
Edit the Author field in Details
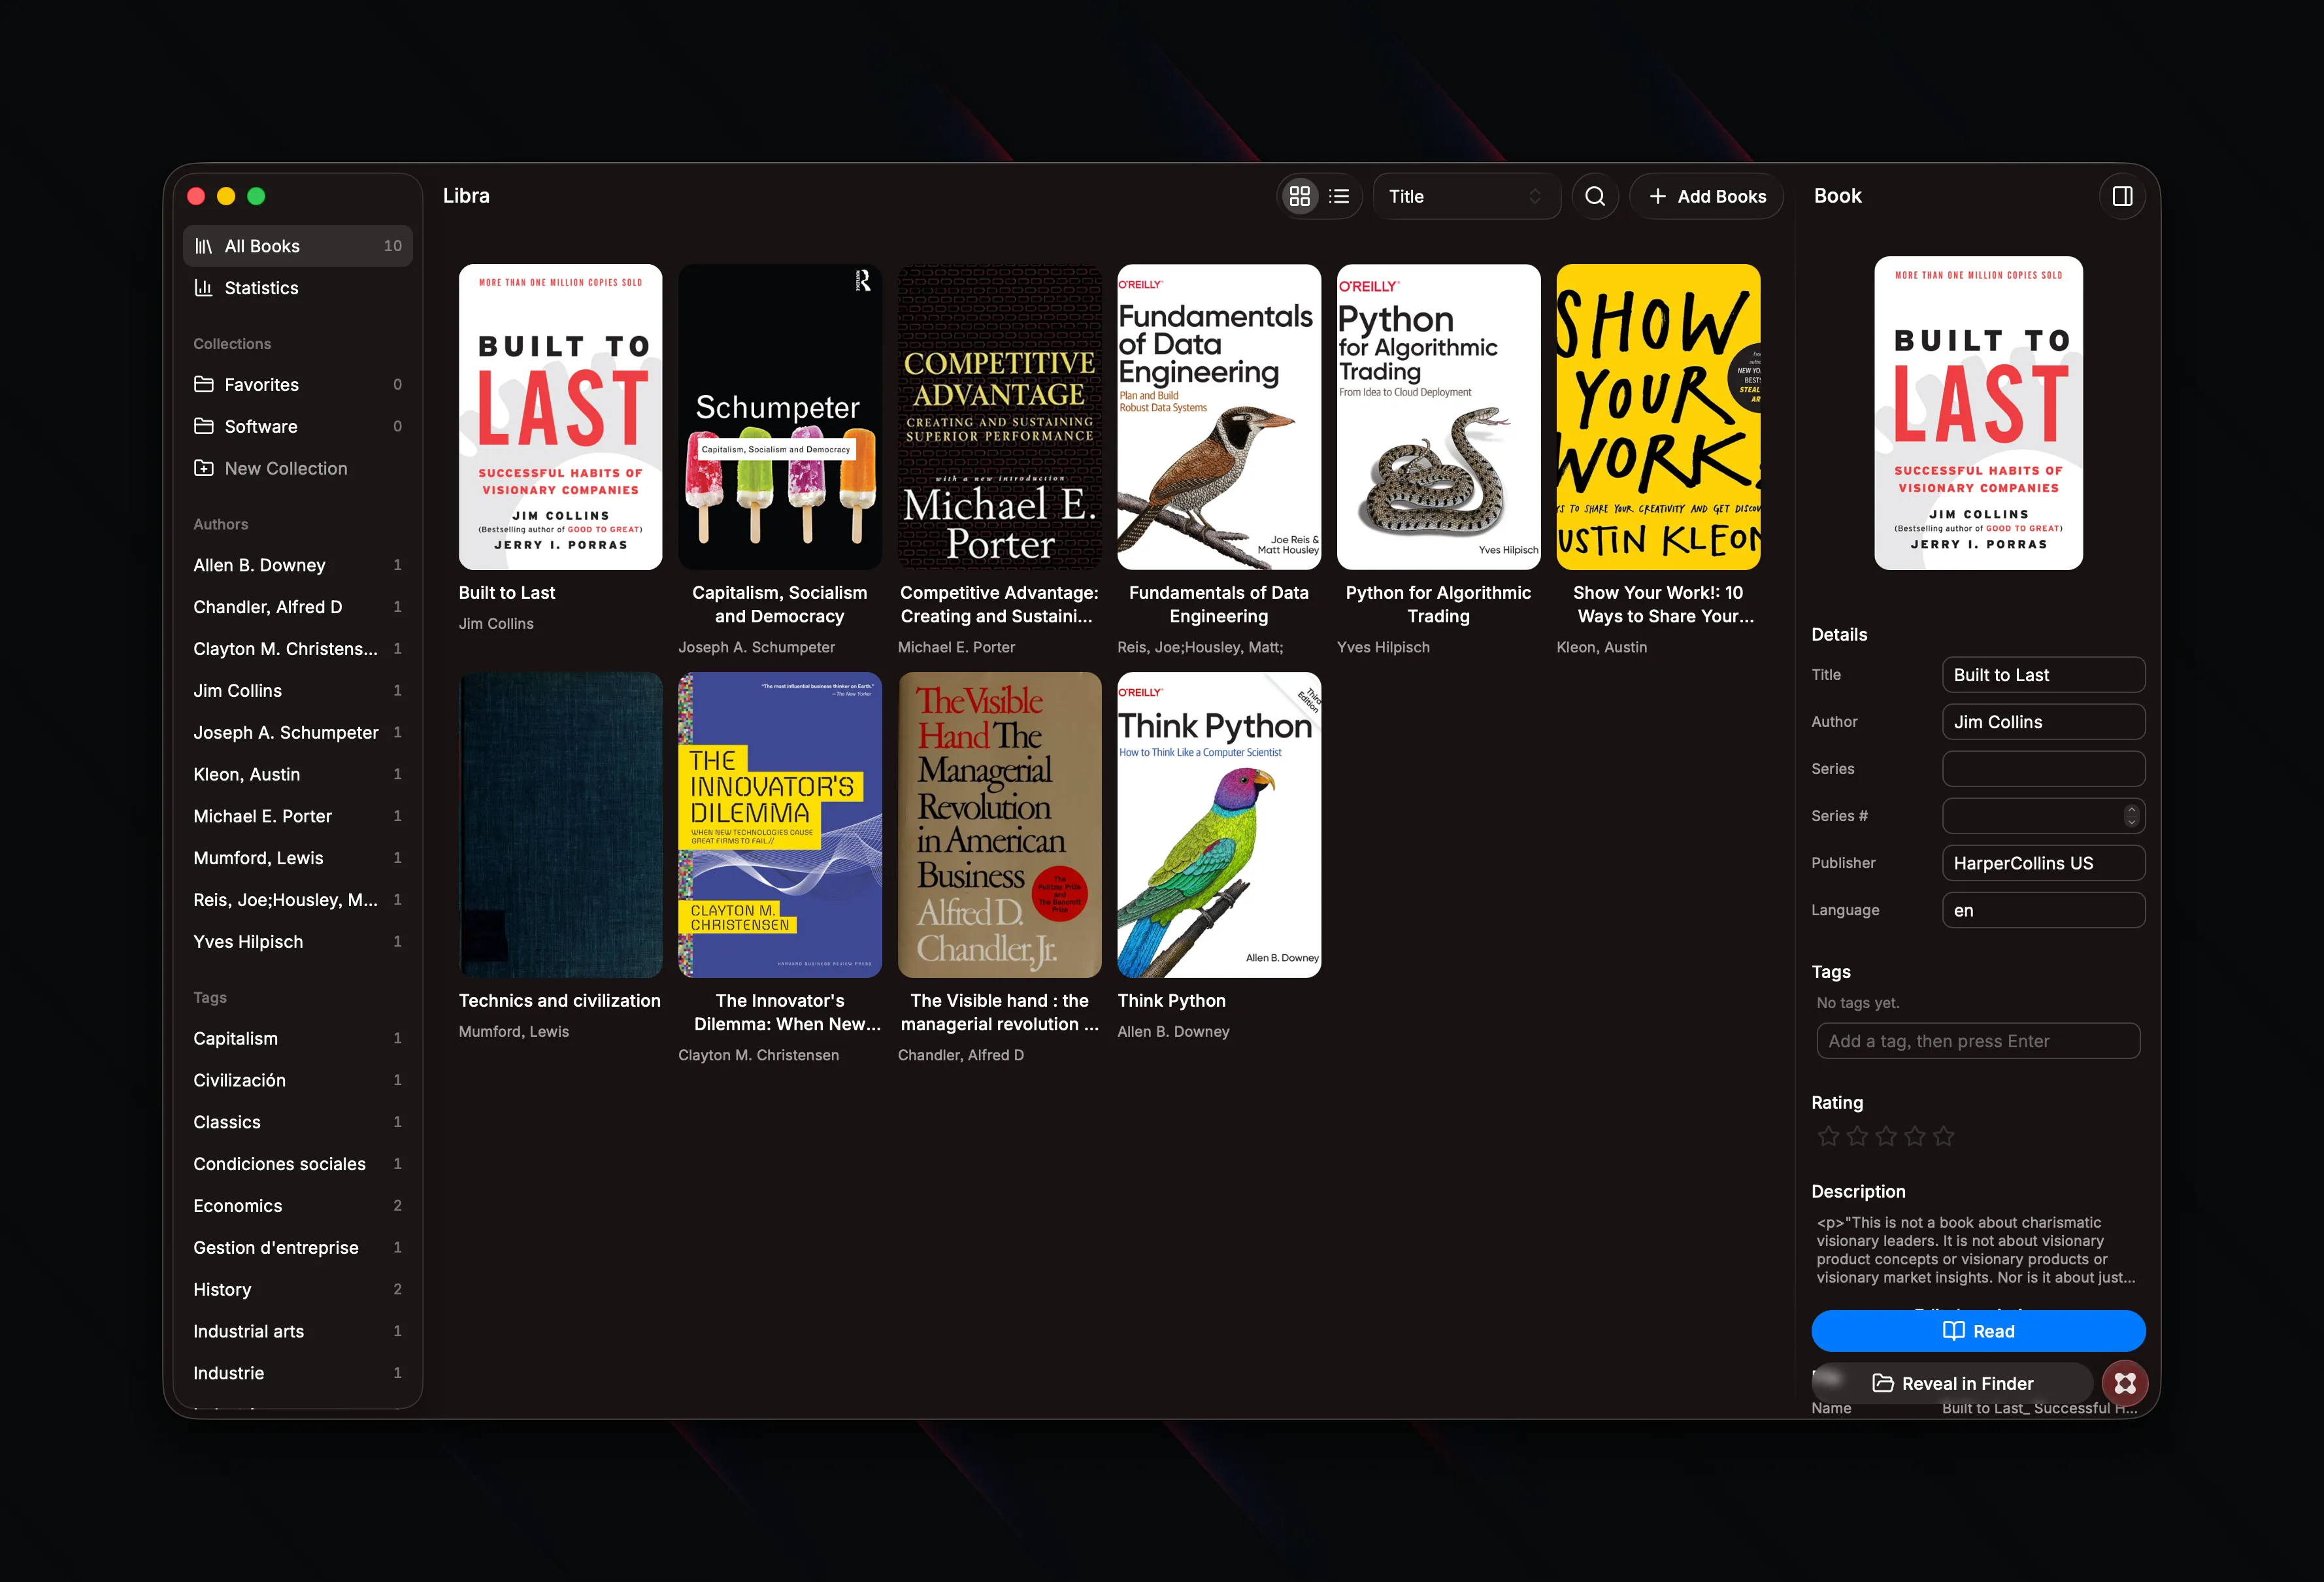click(x=2043, y=722)
